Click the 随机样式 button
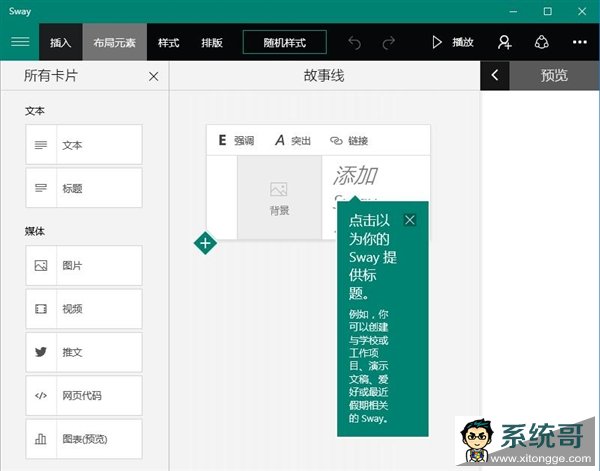Image resolution: width=600 pixels, height=471 pixels. (x=284, y=42)
